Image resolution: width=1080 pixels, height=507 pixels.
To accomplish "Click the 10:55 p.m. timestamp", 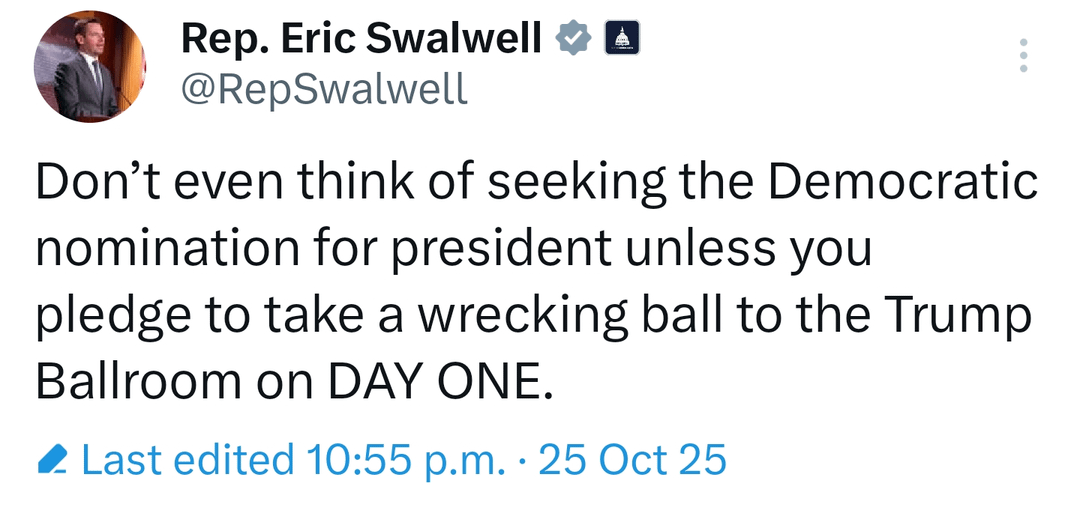I will [404, 458].
